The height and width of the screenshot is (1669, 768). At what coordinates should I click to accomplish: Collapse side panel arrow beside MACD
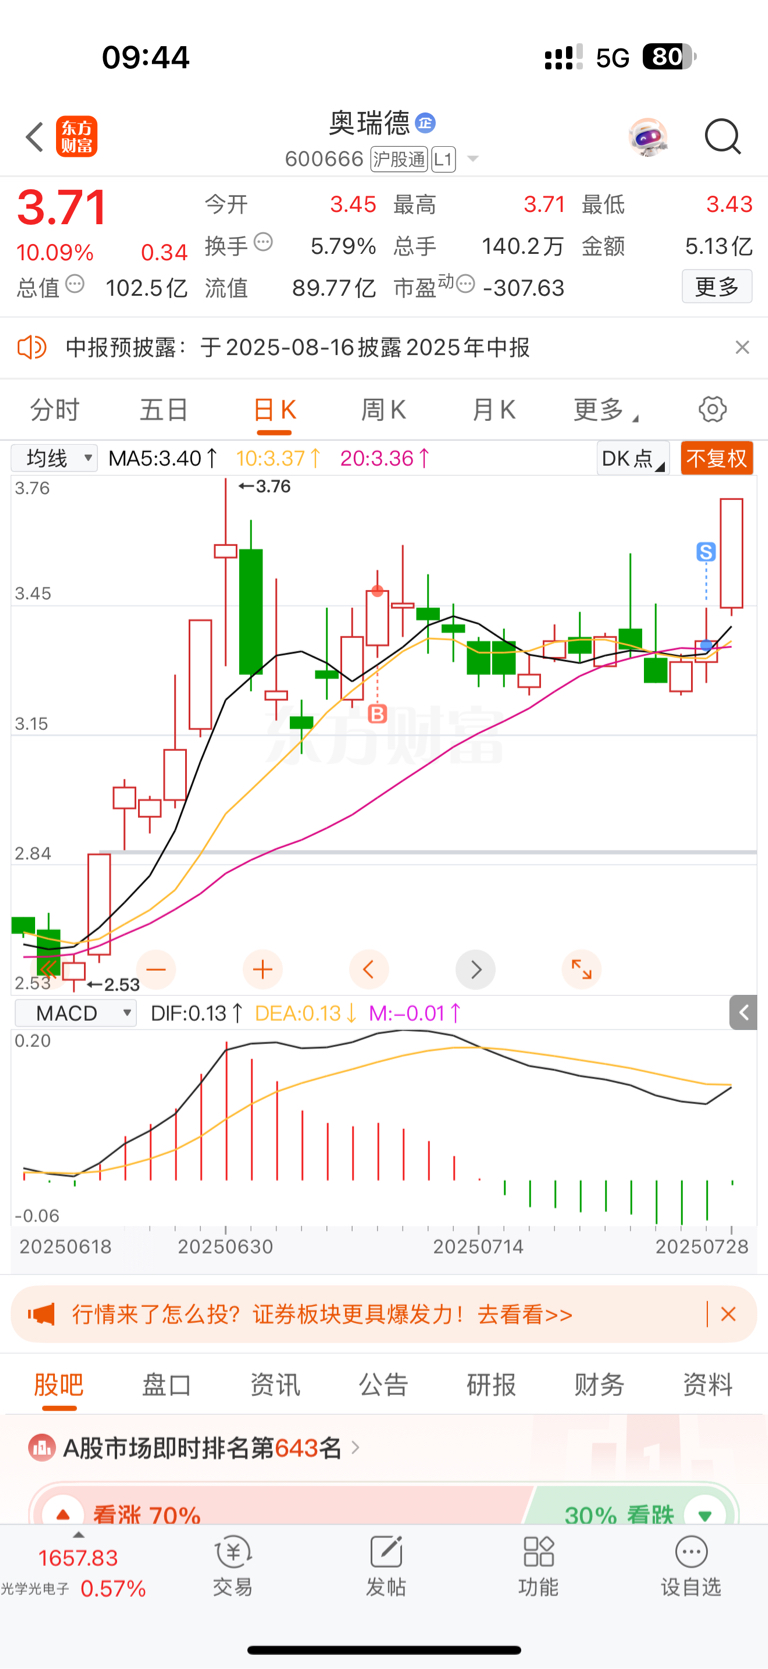(743, 1013)
